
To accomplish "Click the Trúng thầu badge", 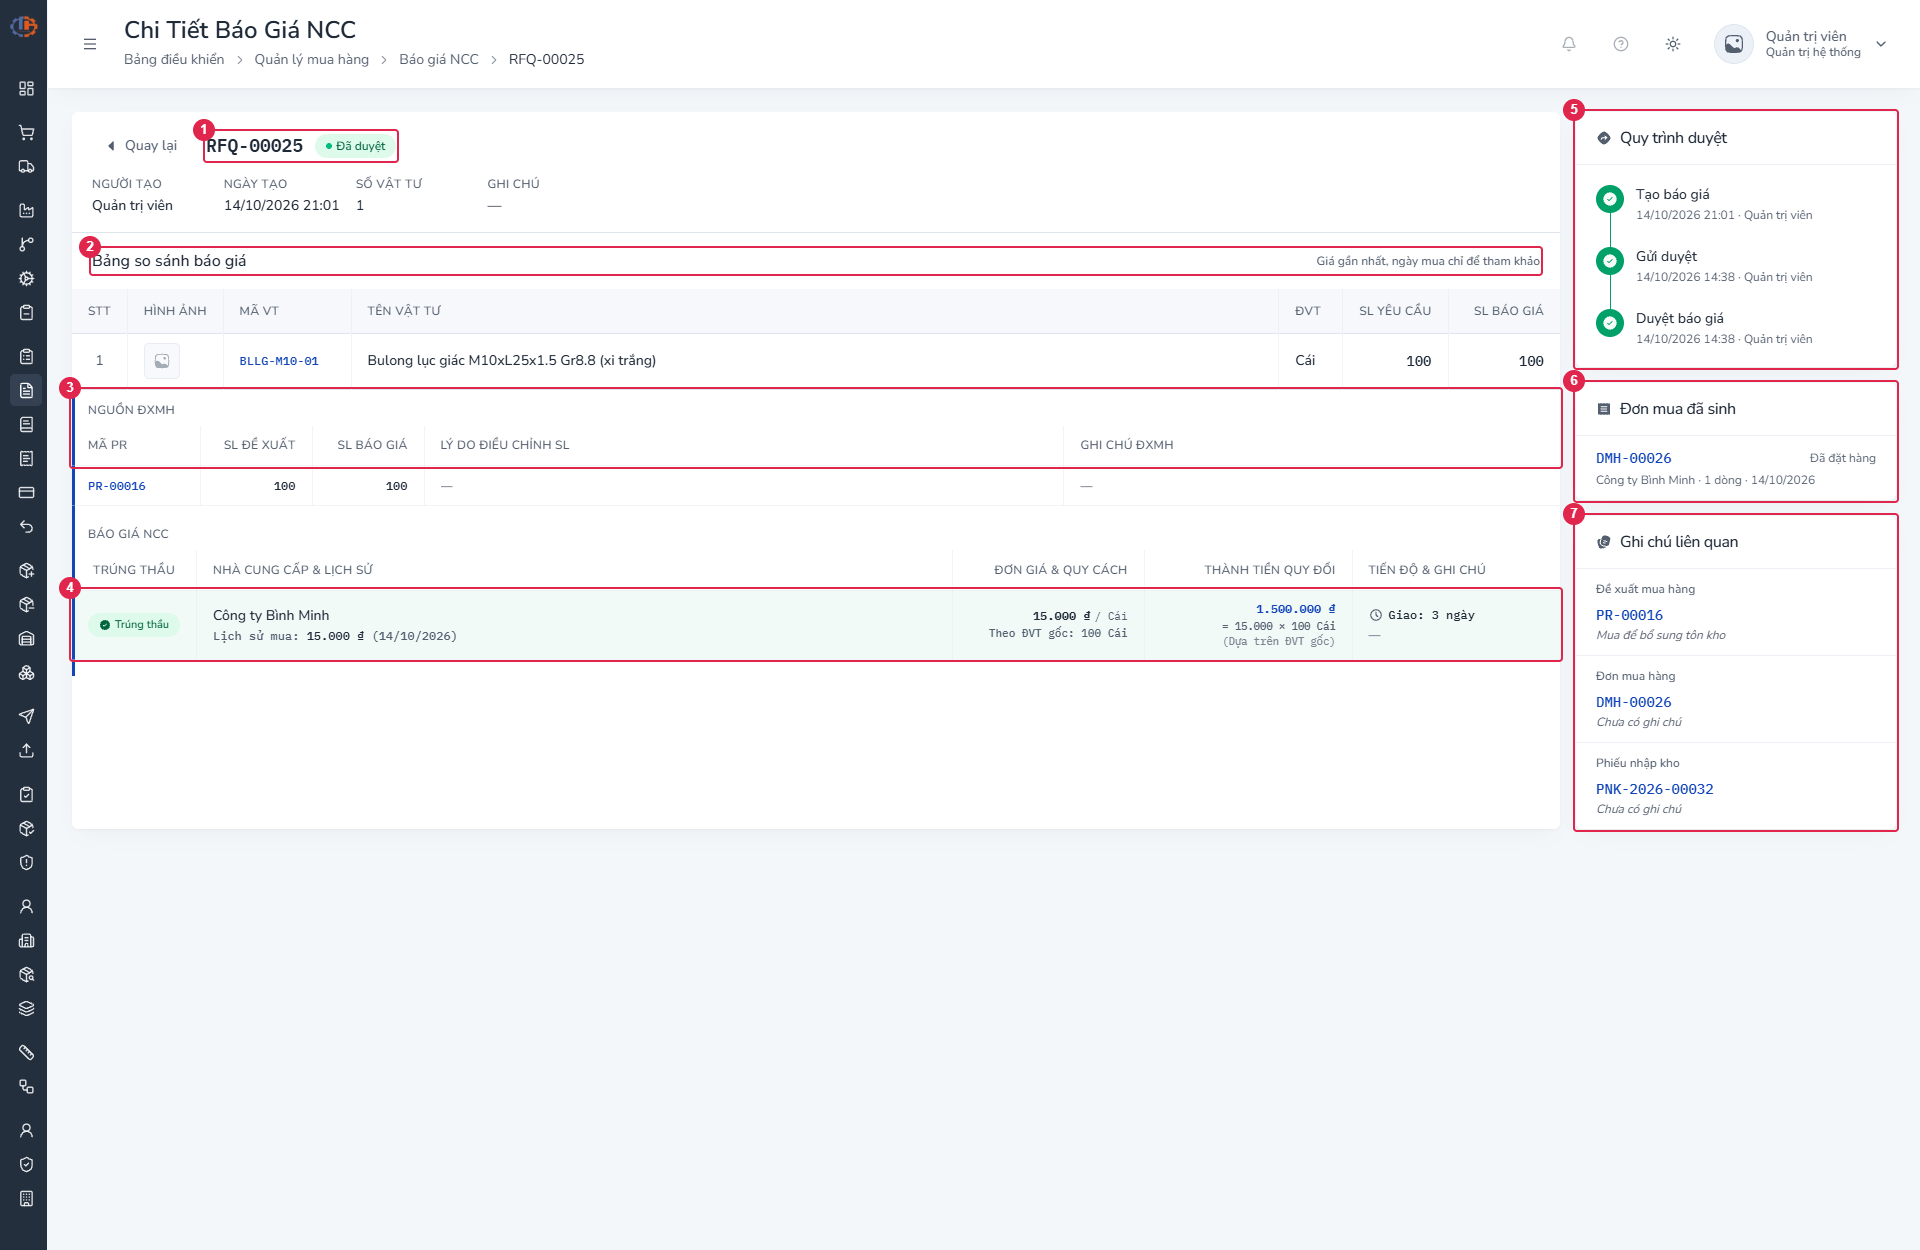I will 134,625.
